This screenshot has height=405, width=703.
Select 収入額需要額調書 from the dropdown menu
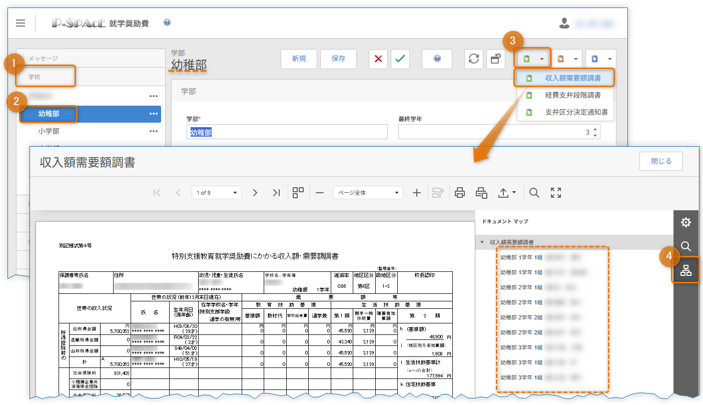[x=564, y=78]
